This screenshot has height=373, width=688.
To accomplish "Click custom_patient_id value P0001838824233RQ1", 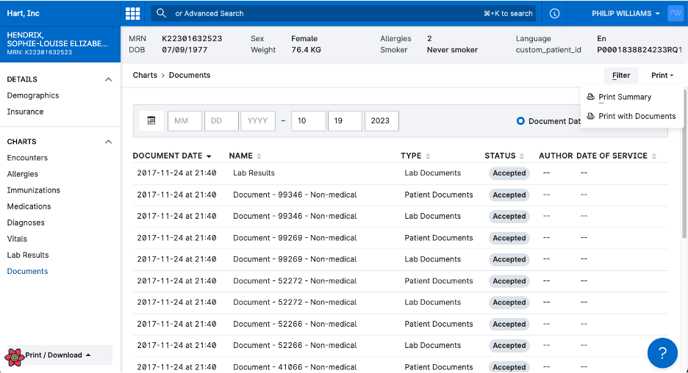I will [639, 50].
